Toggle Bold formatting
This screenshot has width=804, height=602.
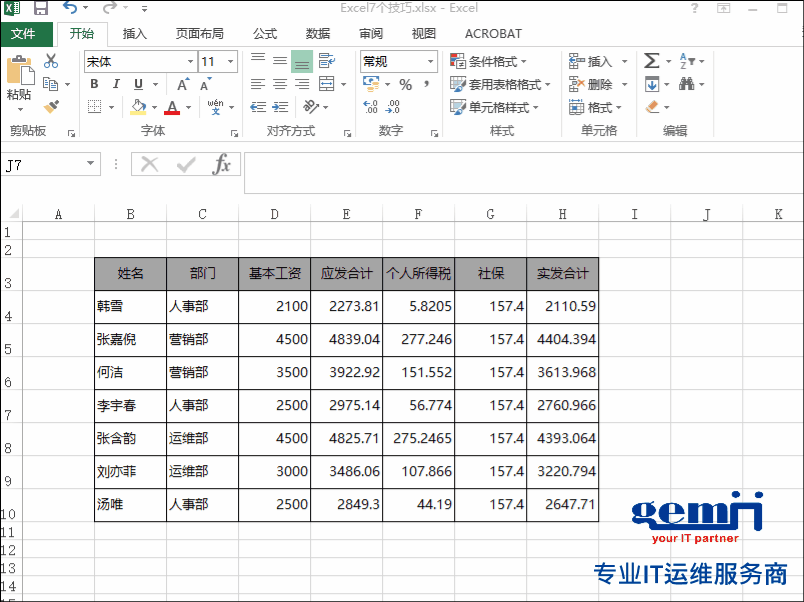tap(94, 84)
